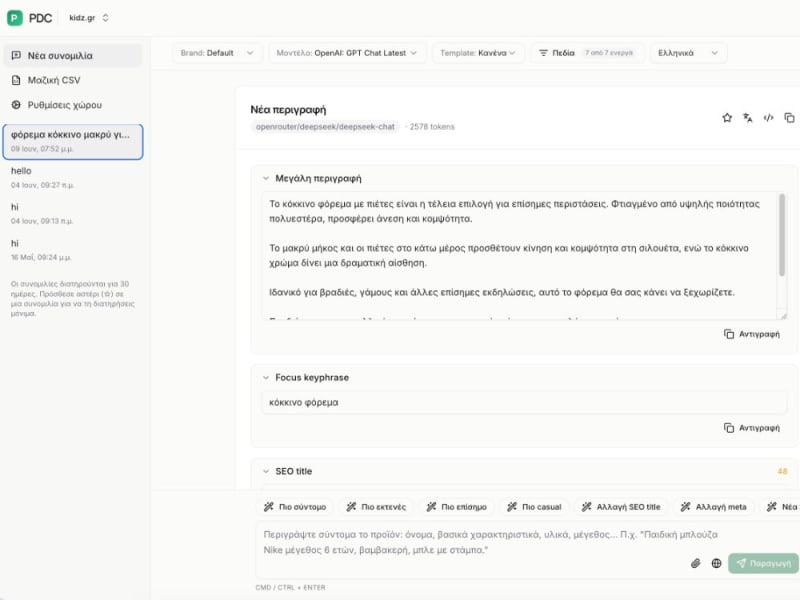This screenshot has height=600, width=800.
Task: Apply the Πιο σύντομο refinement
Action: click(x=294, y=507)
